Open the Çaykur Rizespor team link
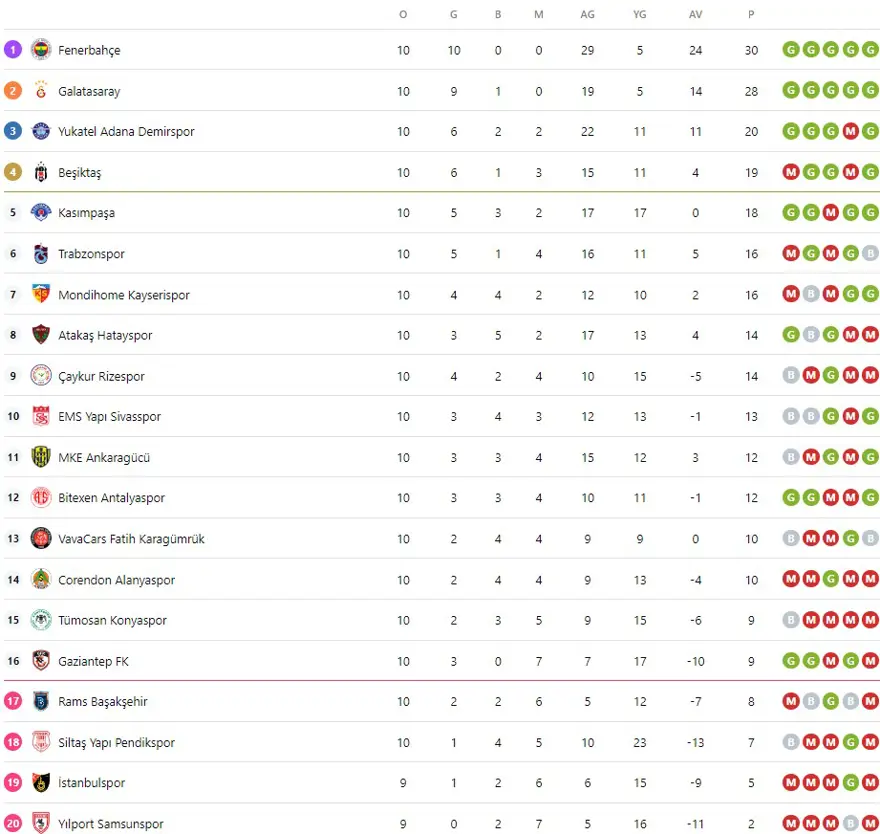 (101, 377)
